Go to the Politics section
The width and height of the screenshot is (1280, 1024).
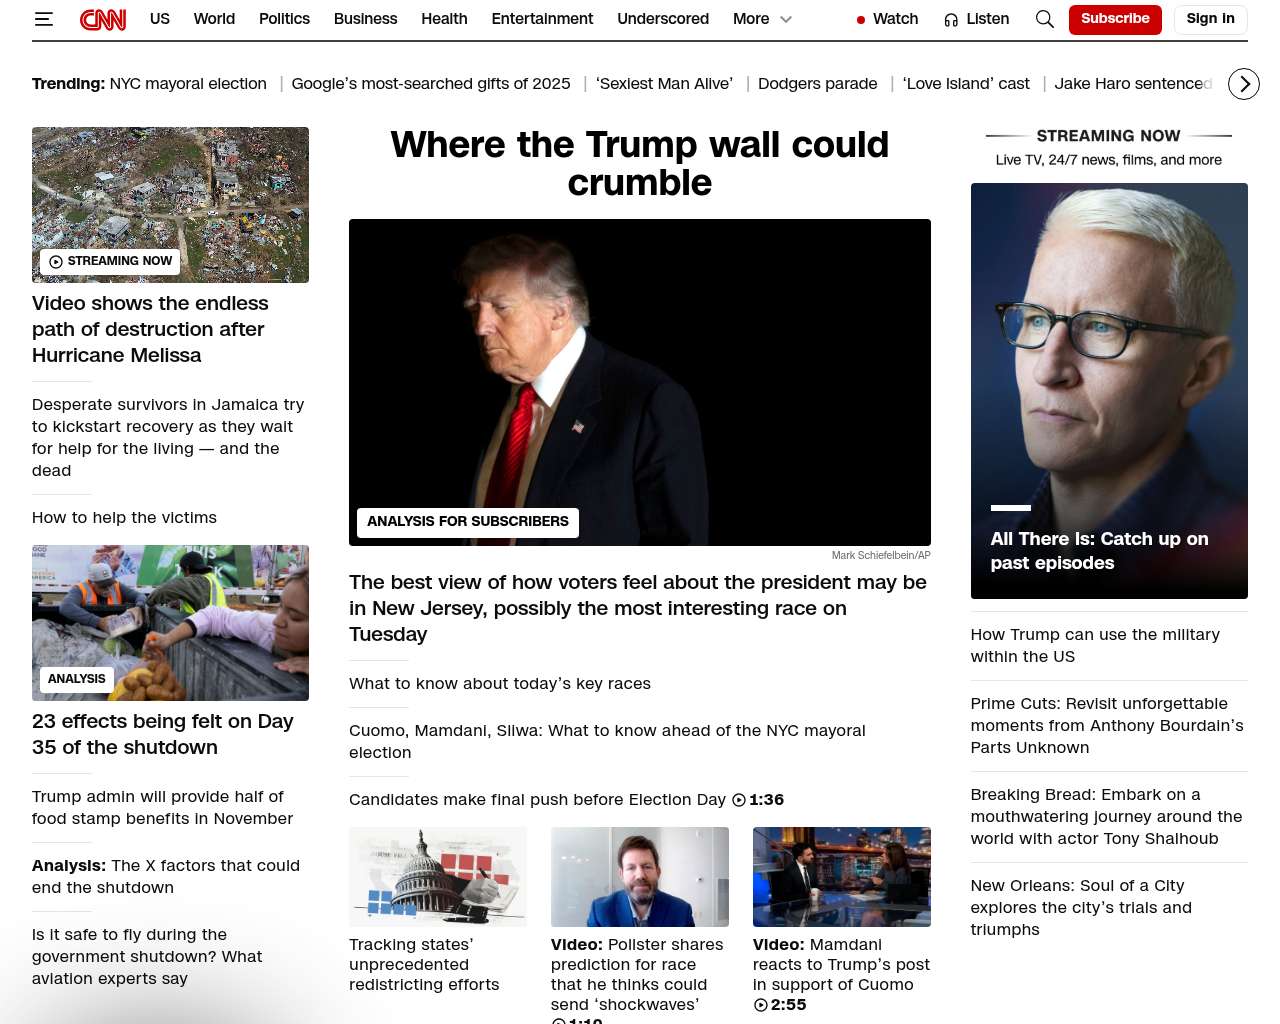point(284,19)
